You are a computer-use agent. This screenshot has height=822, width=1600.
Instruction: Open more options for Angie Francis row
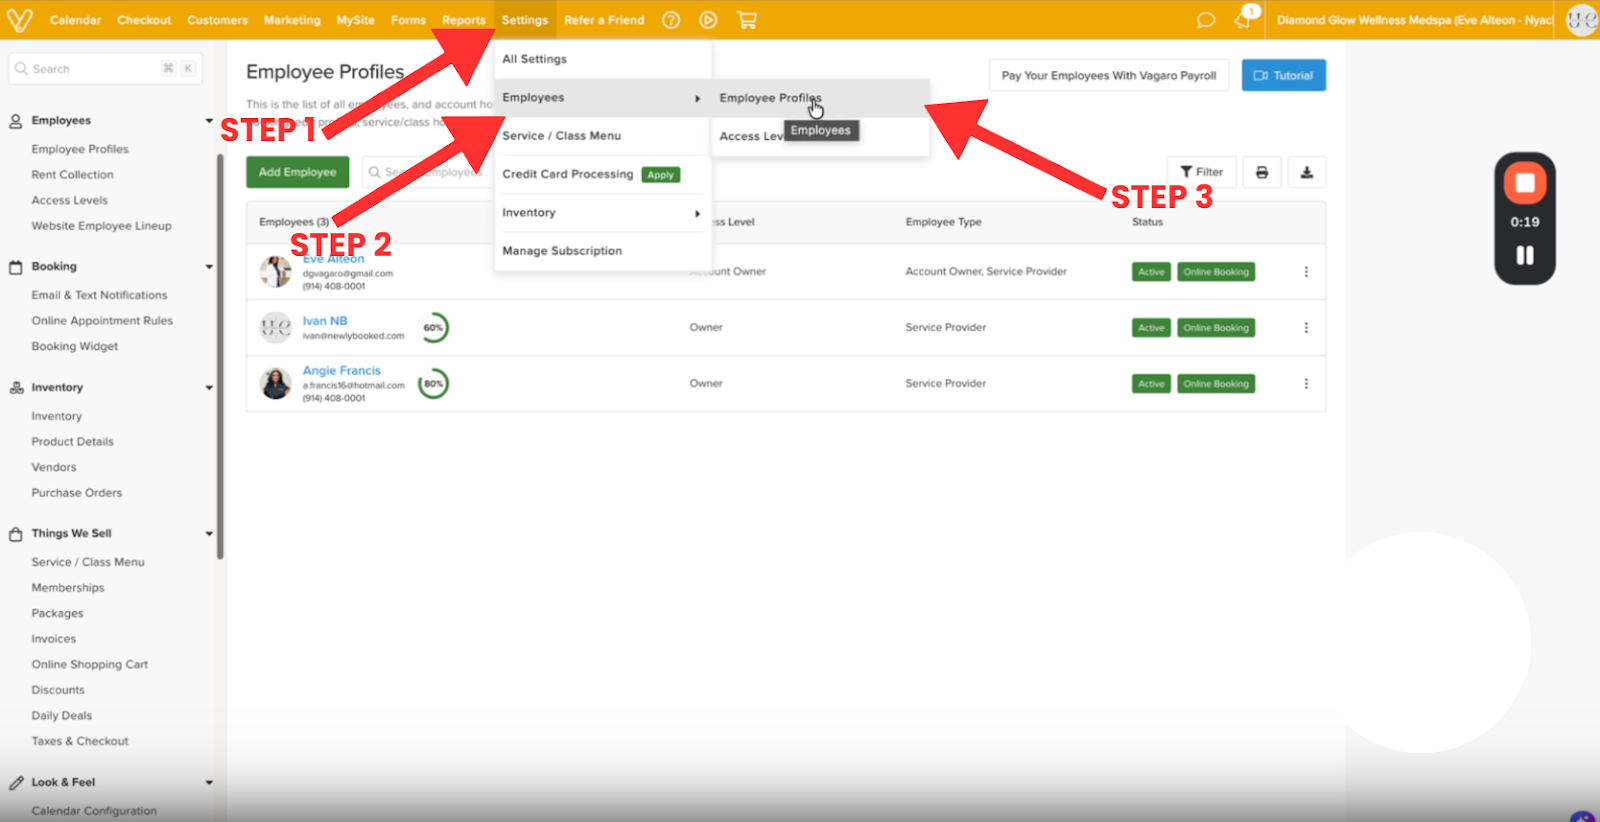pos(1306,384)
